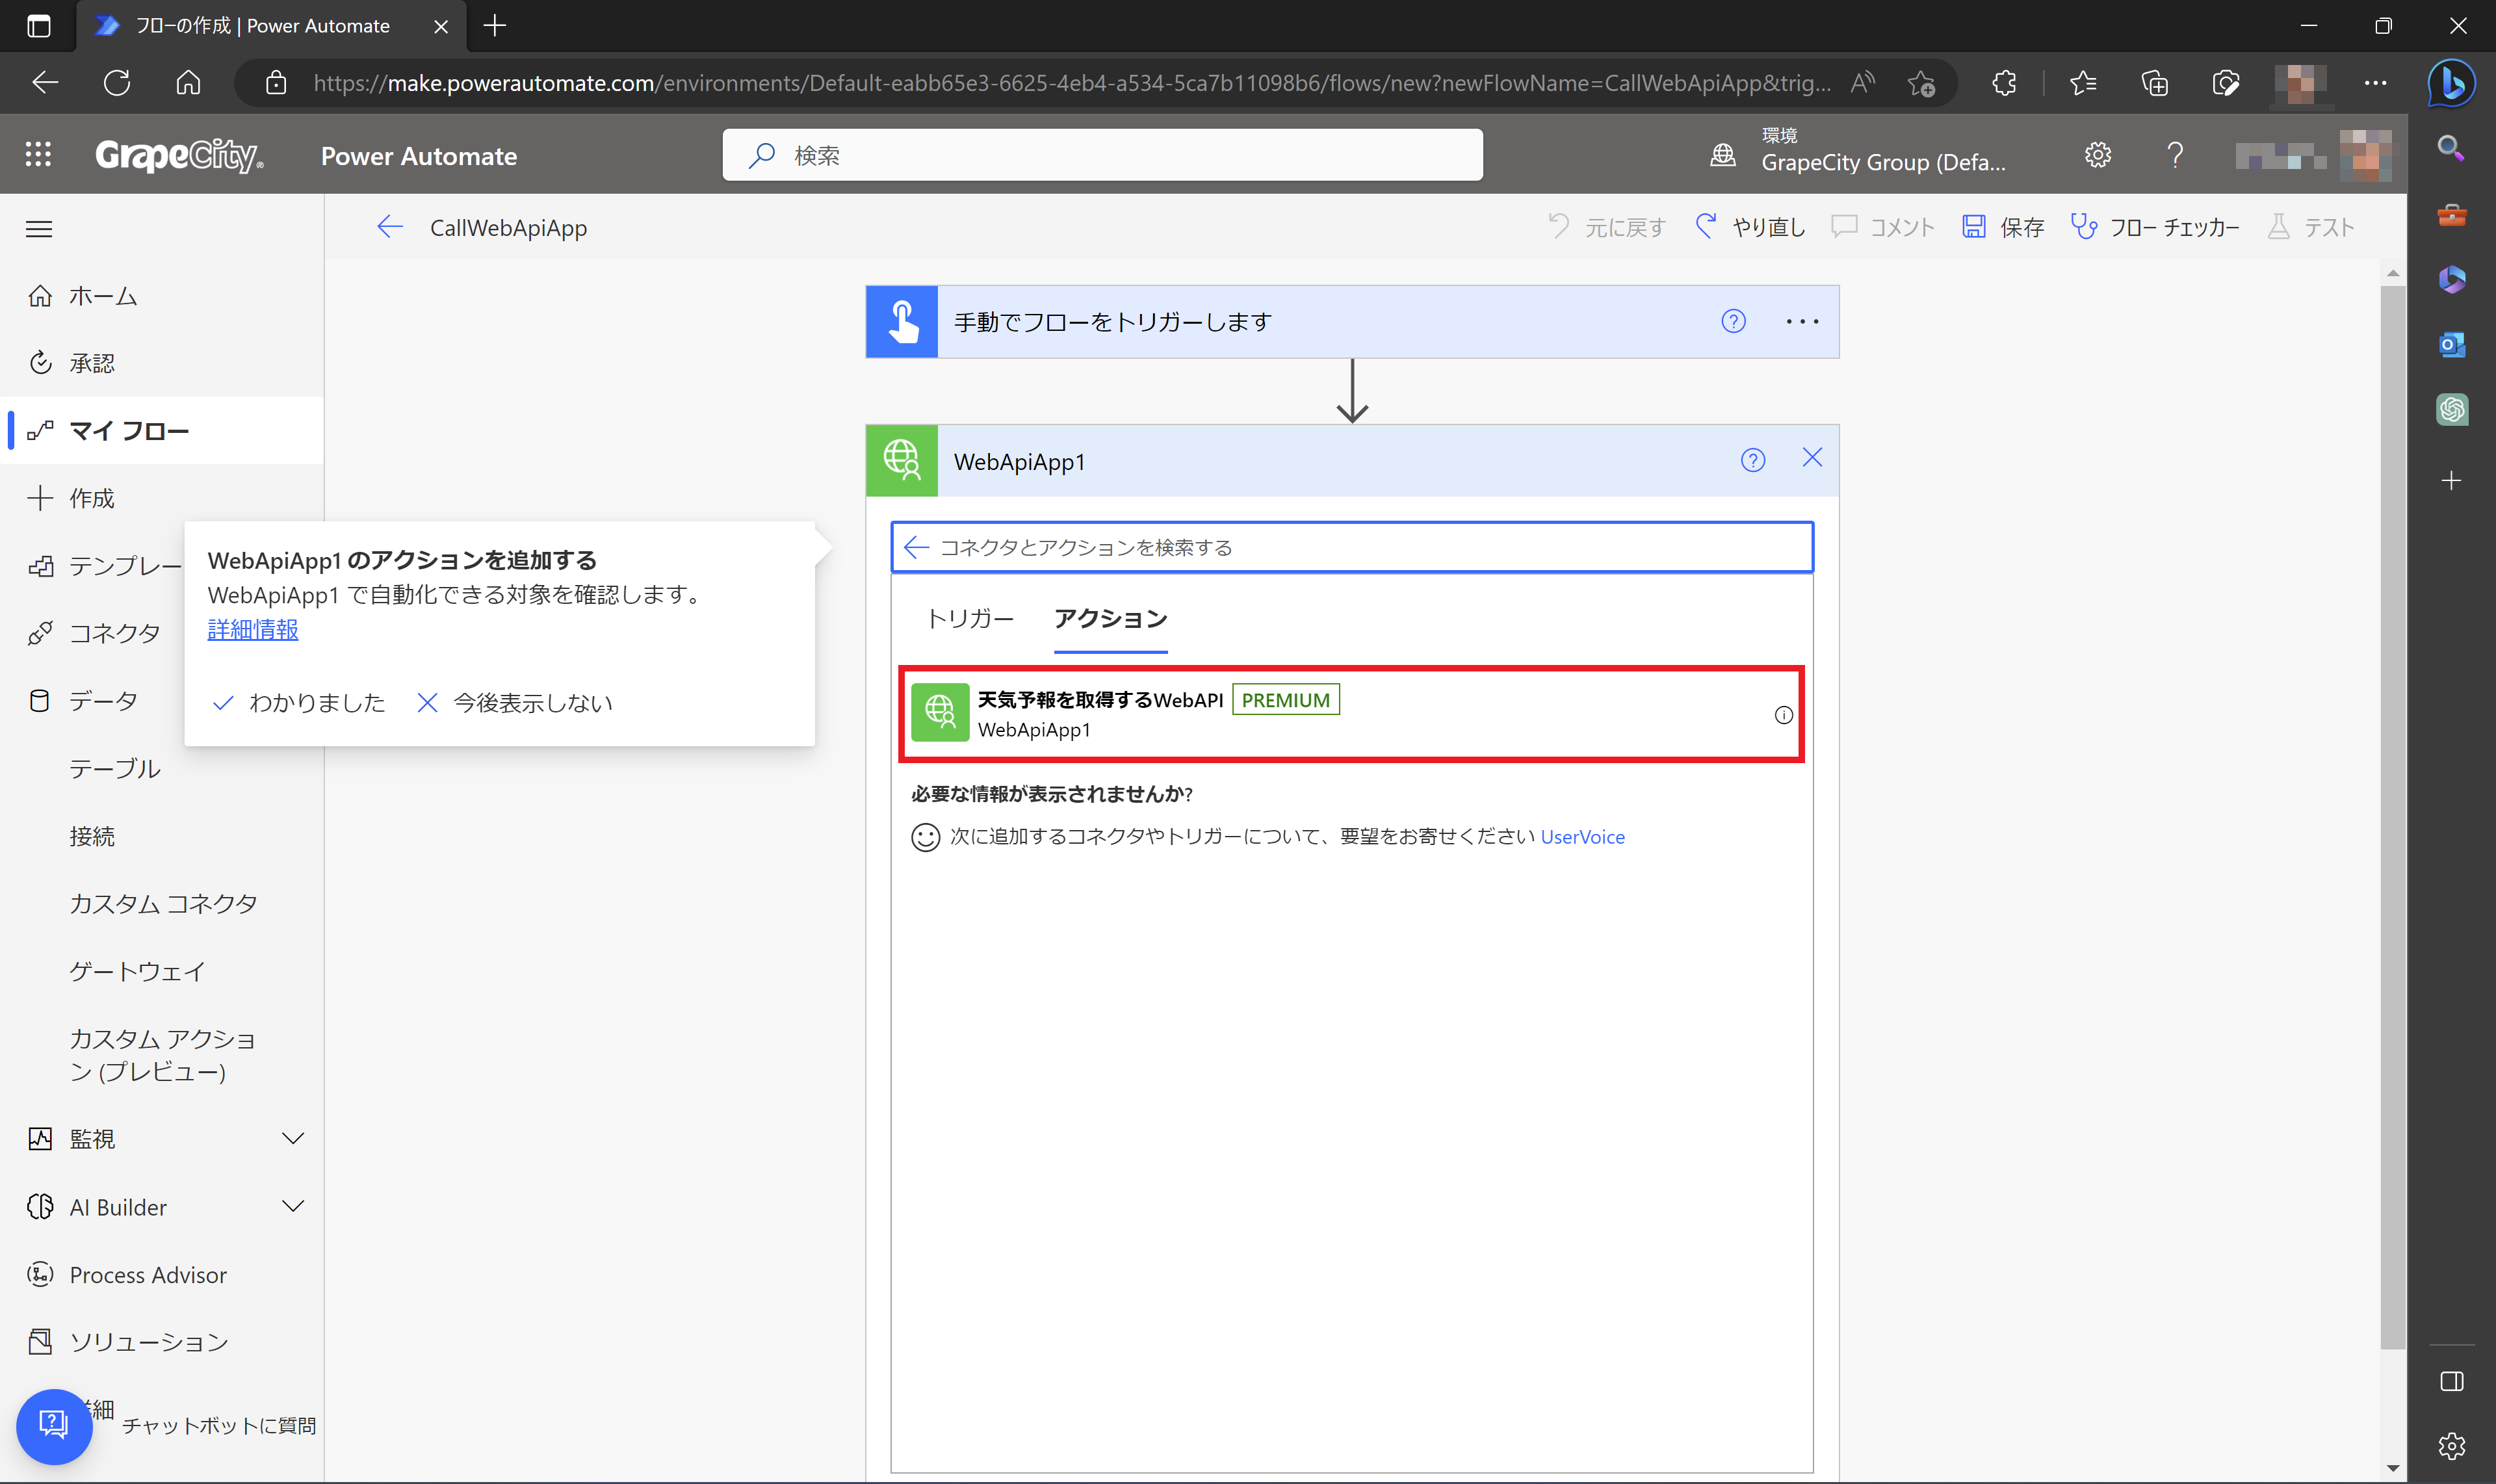The image size is (2496, 1484).
Task: Focus コネクタとアクションを検索する field
Action: [1352, 547]
